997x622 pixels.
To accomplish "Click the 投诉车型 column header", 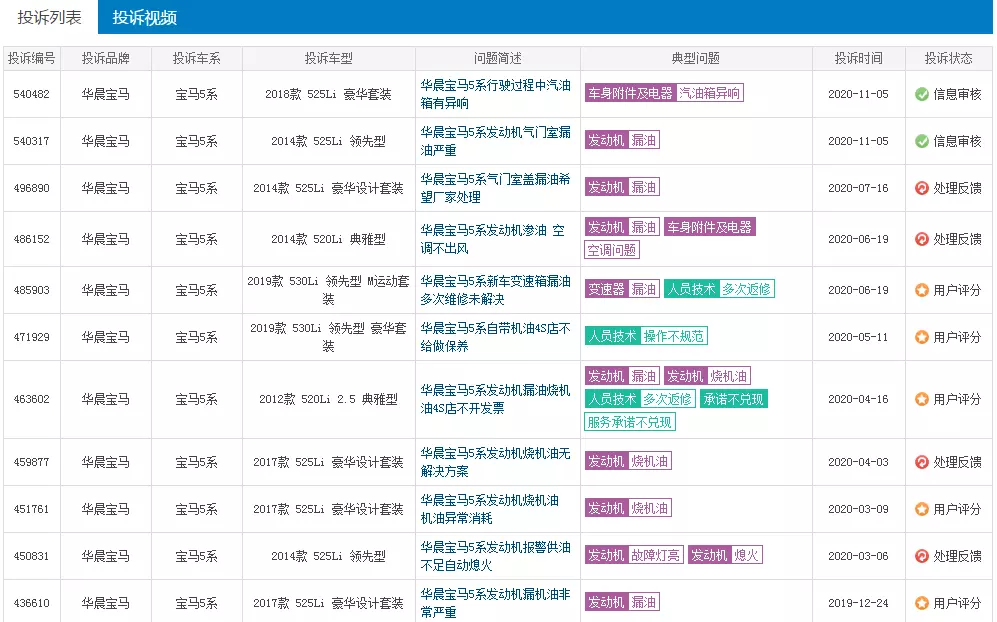I will (328, 59).
